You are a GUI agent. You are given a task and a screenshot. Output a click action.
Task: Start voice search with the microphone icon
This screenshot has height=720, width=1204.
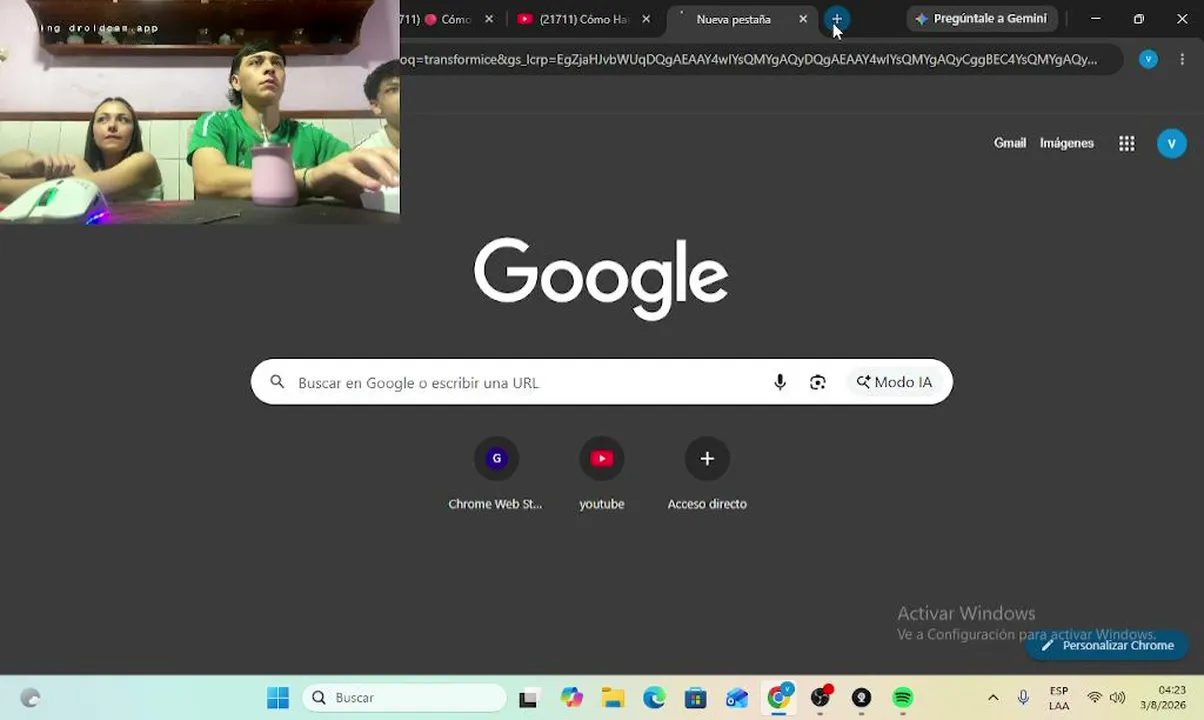point(780,382)
